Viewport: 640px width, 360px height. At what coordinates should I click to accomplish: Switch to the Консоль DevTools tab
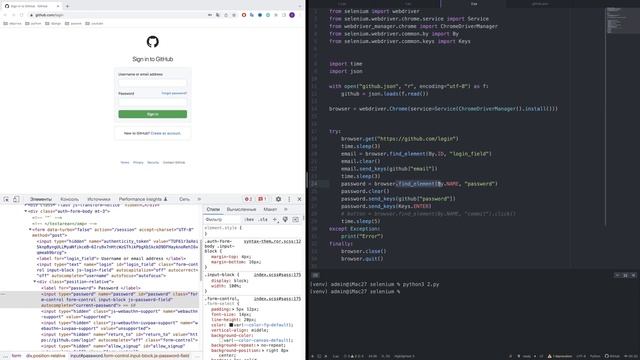tap(70, 199)
